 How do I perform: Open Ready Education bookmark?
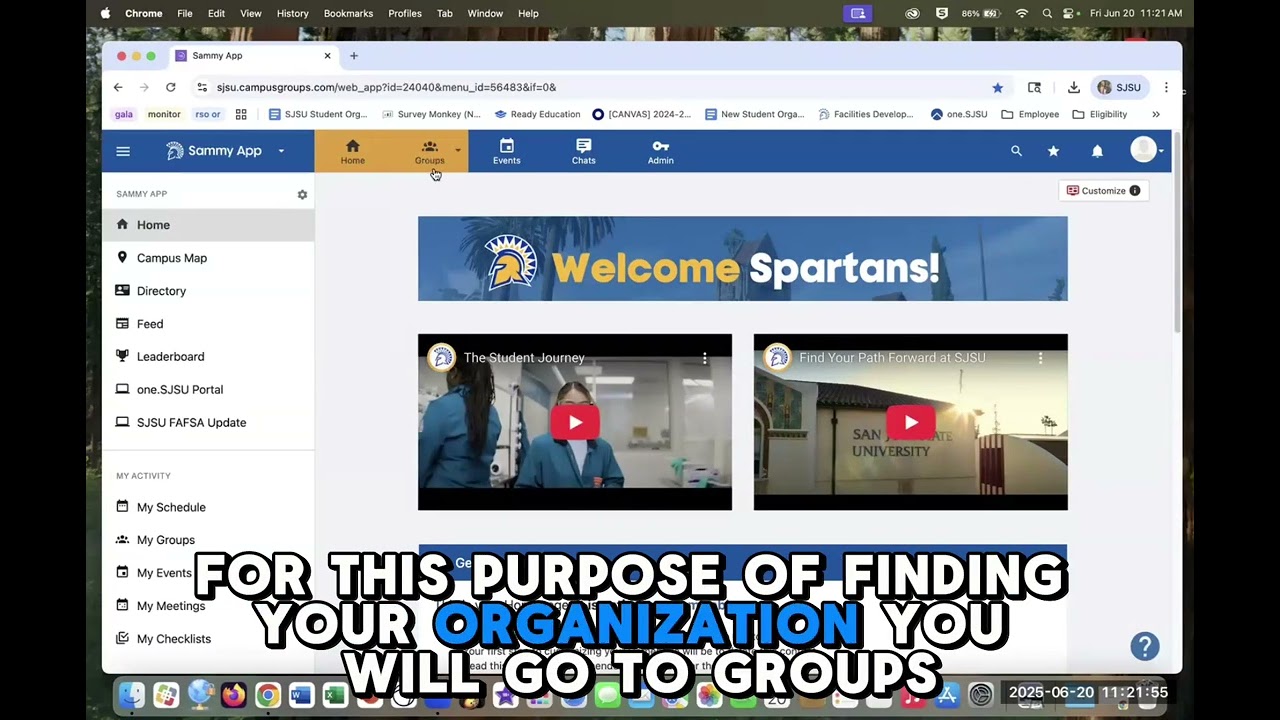[537, 114]
